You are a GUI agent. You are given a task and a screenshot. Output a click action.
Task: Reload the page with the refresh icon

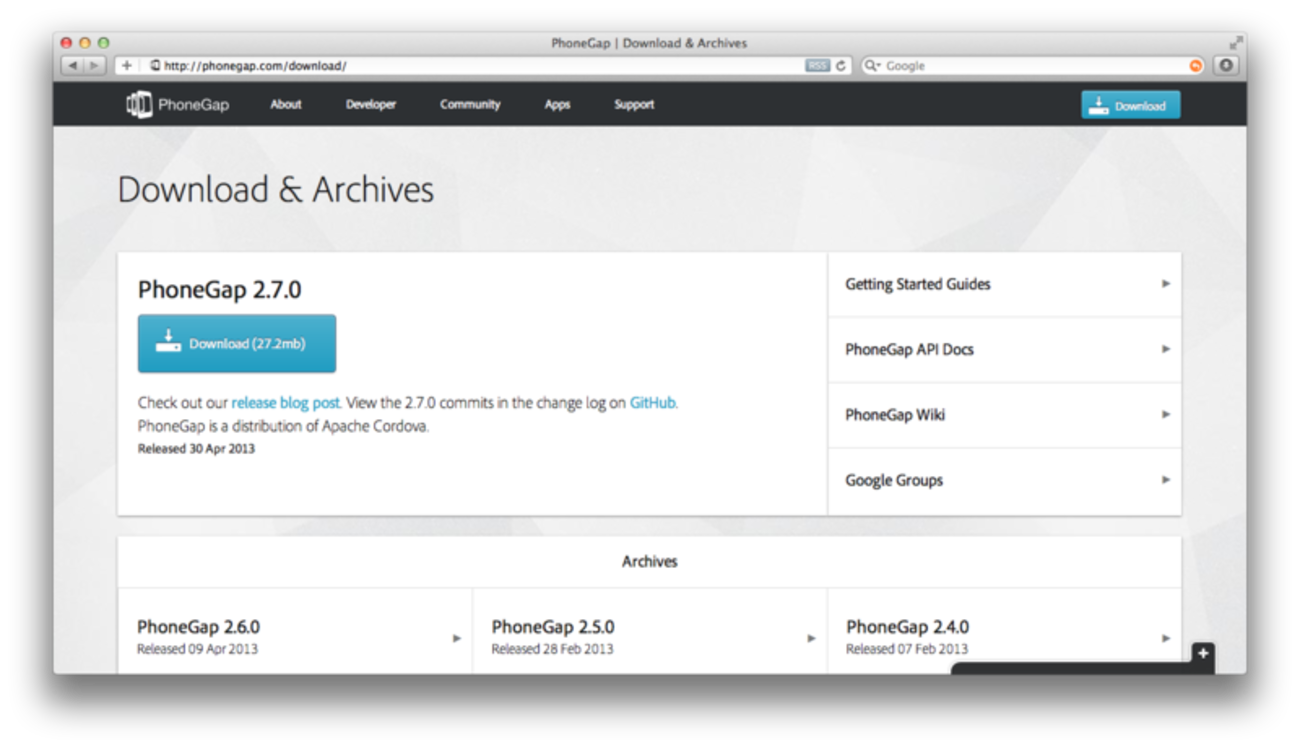coord(841,66)
